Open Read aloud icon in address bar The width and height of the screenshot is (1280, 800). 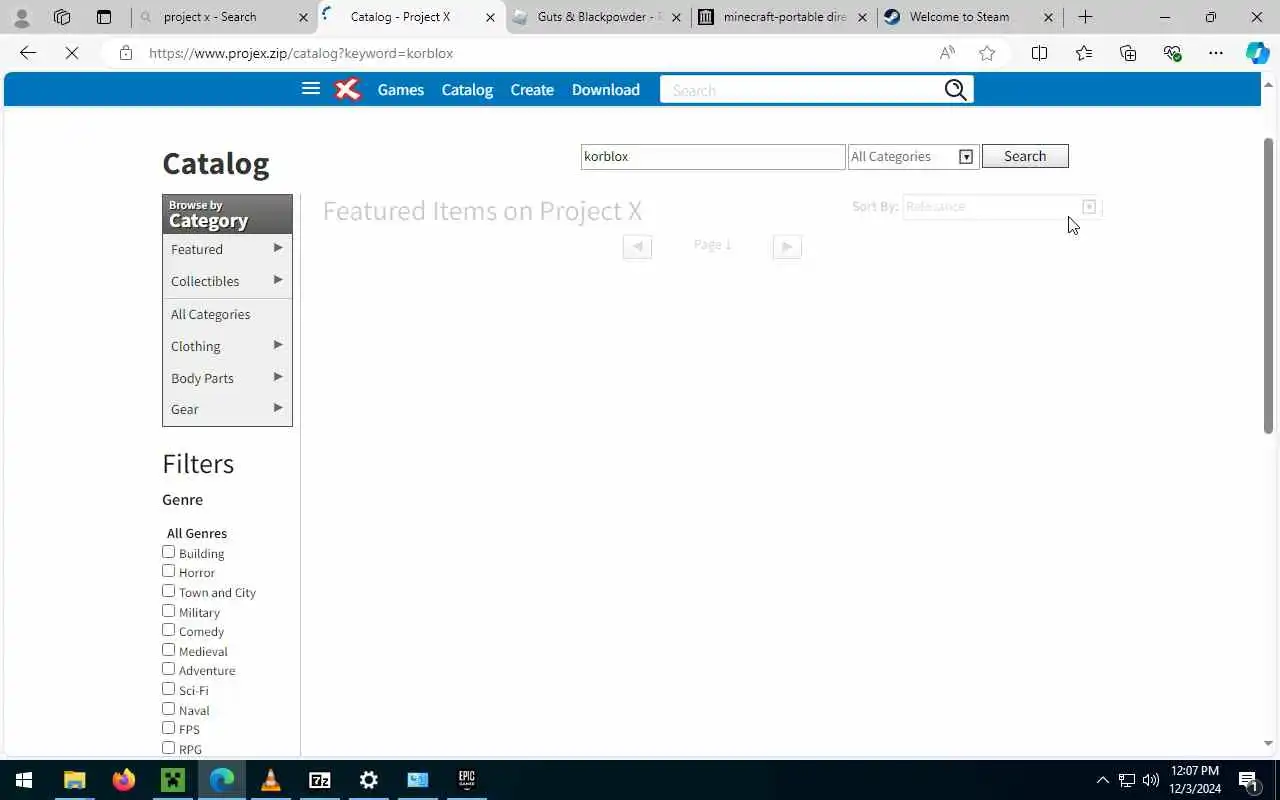coord(947,53)
